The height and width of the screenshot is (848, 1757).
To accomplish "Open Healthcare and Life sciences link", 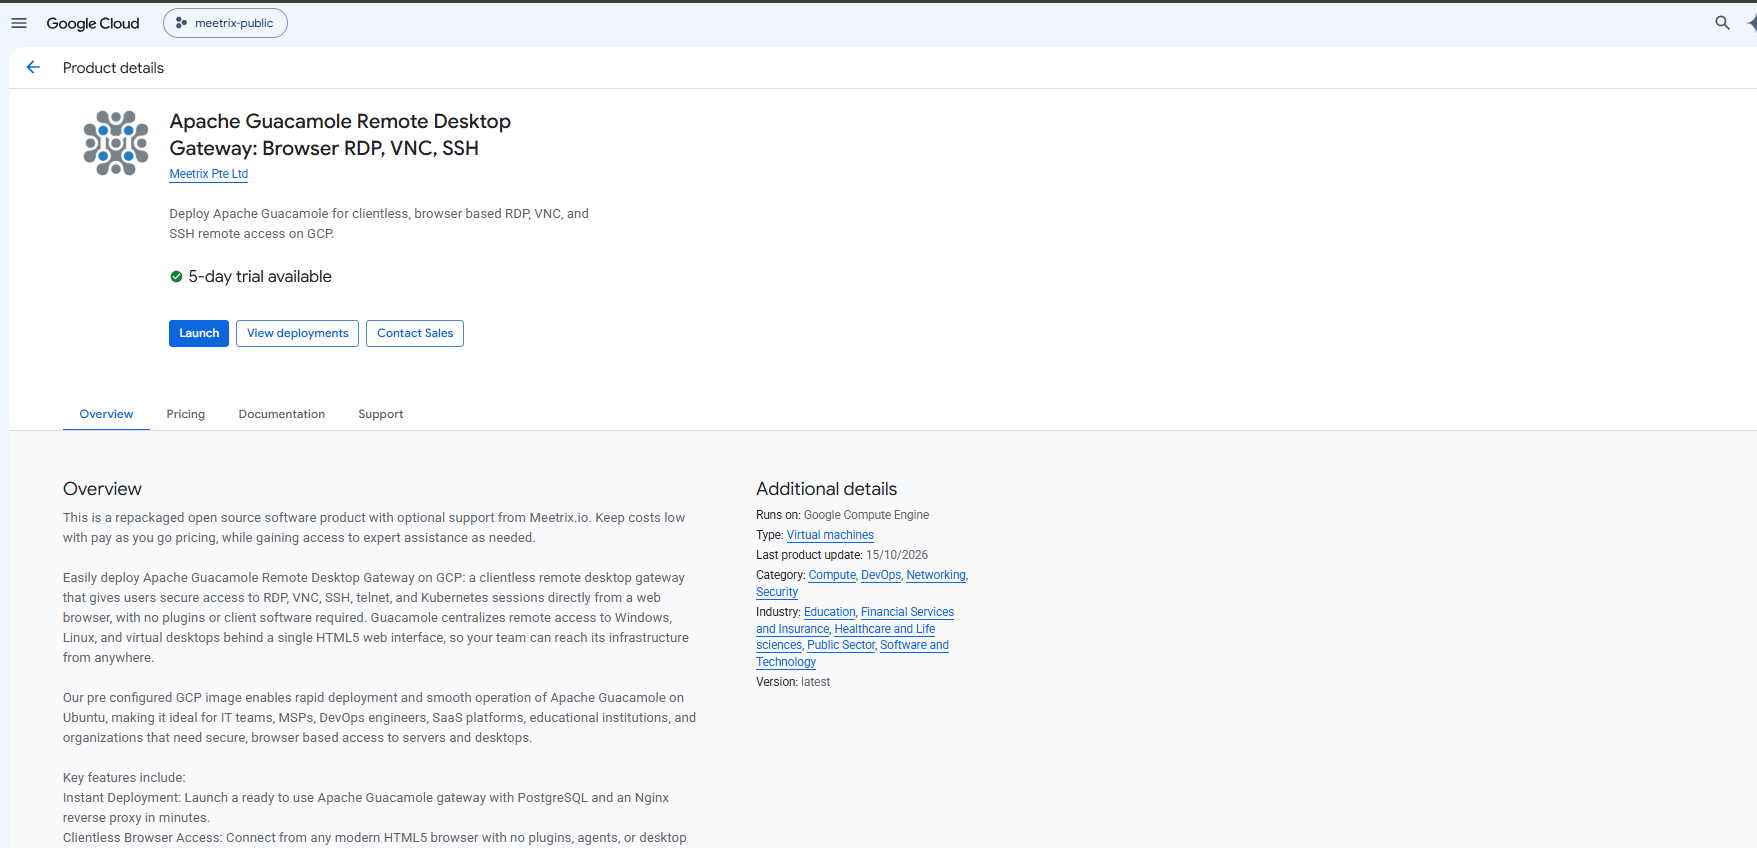I will (885, 629).
